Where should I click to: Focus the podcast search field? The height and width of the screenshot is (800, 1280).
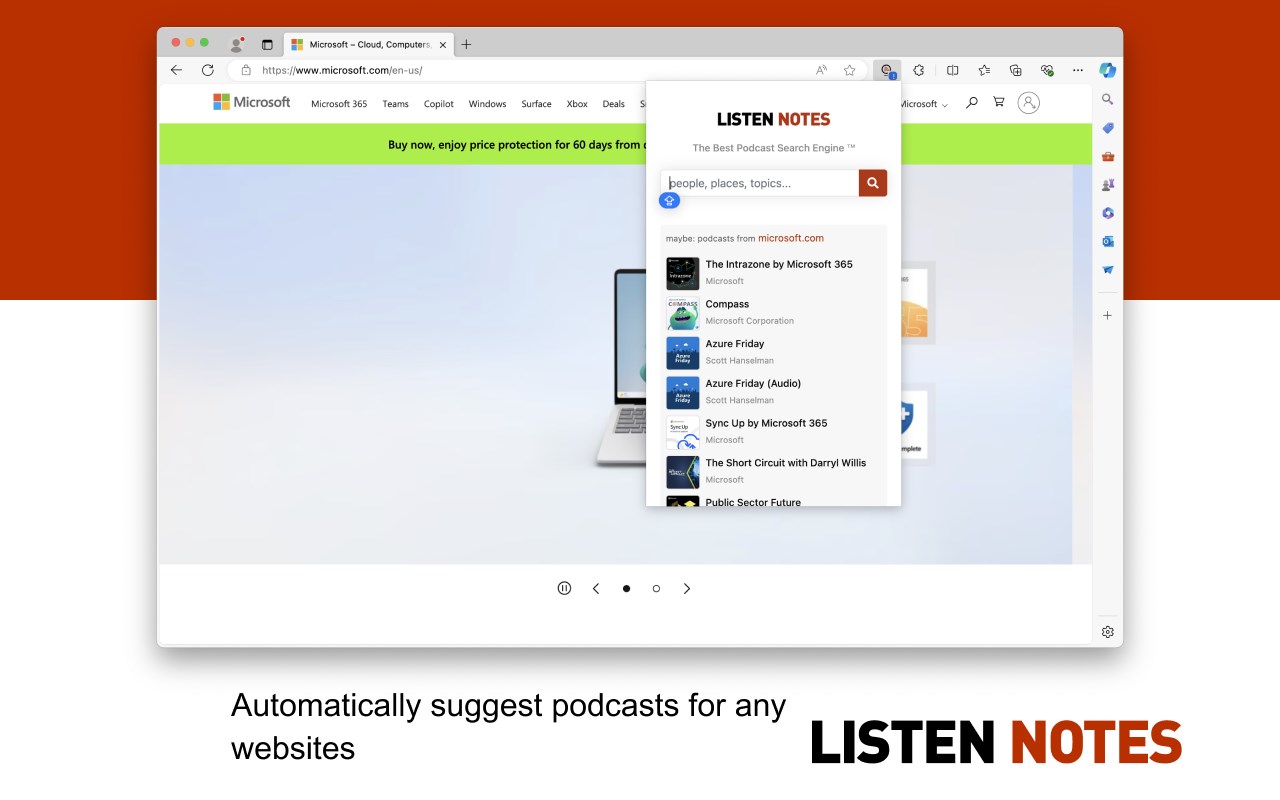point(760,183)
